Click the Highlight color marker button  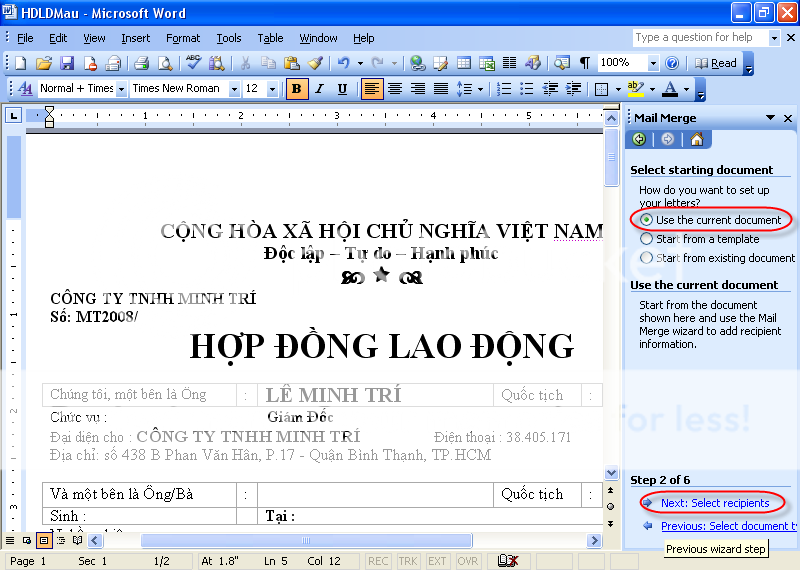click(x=635, y=89)
